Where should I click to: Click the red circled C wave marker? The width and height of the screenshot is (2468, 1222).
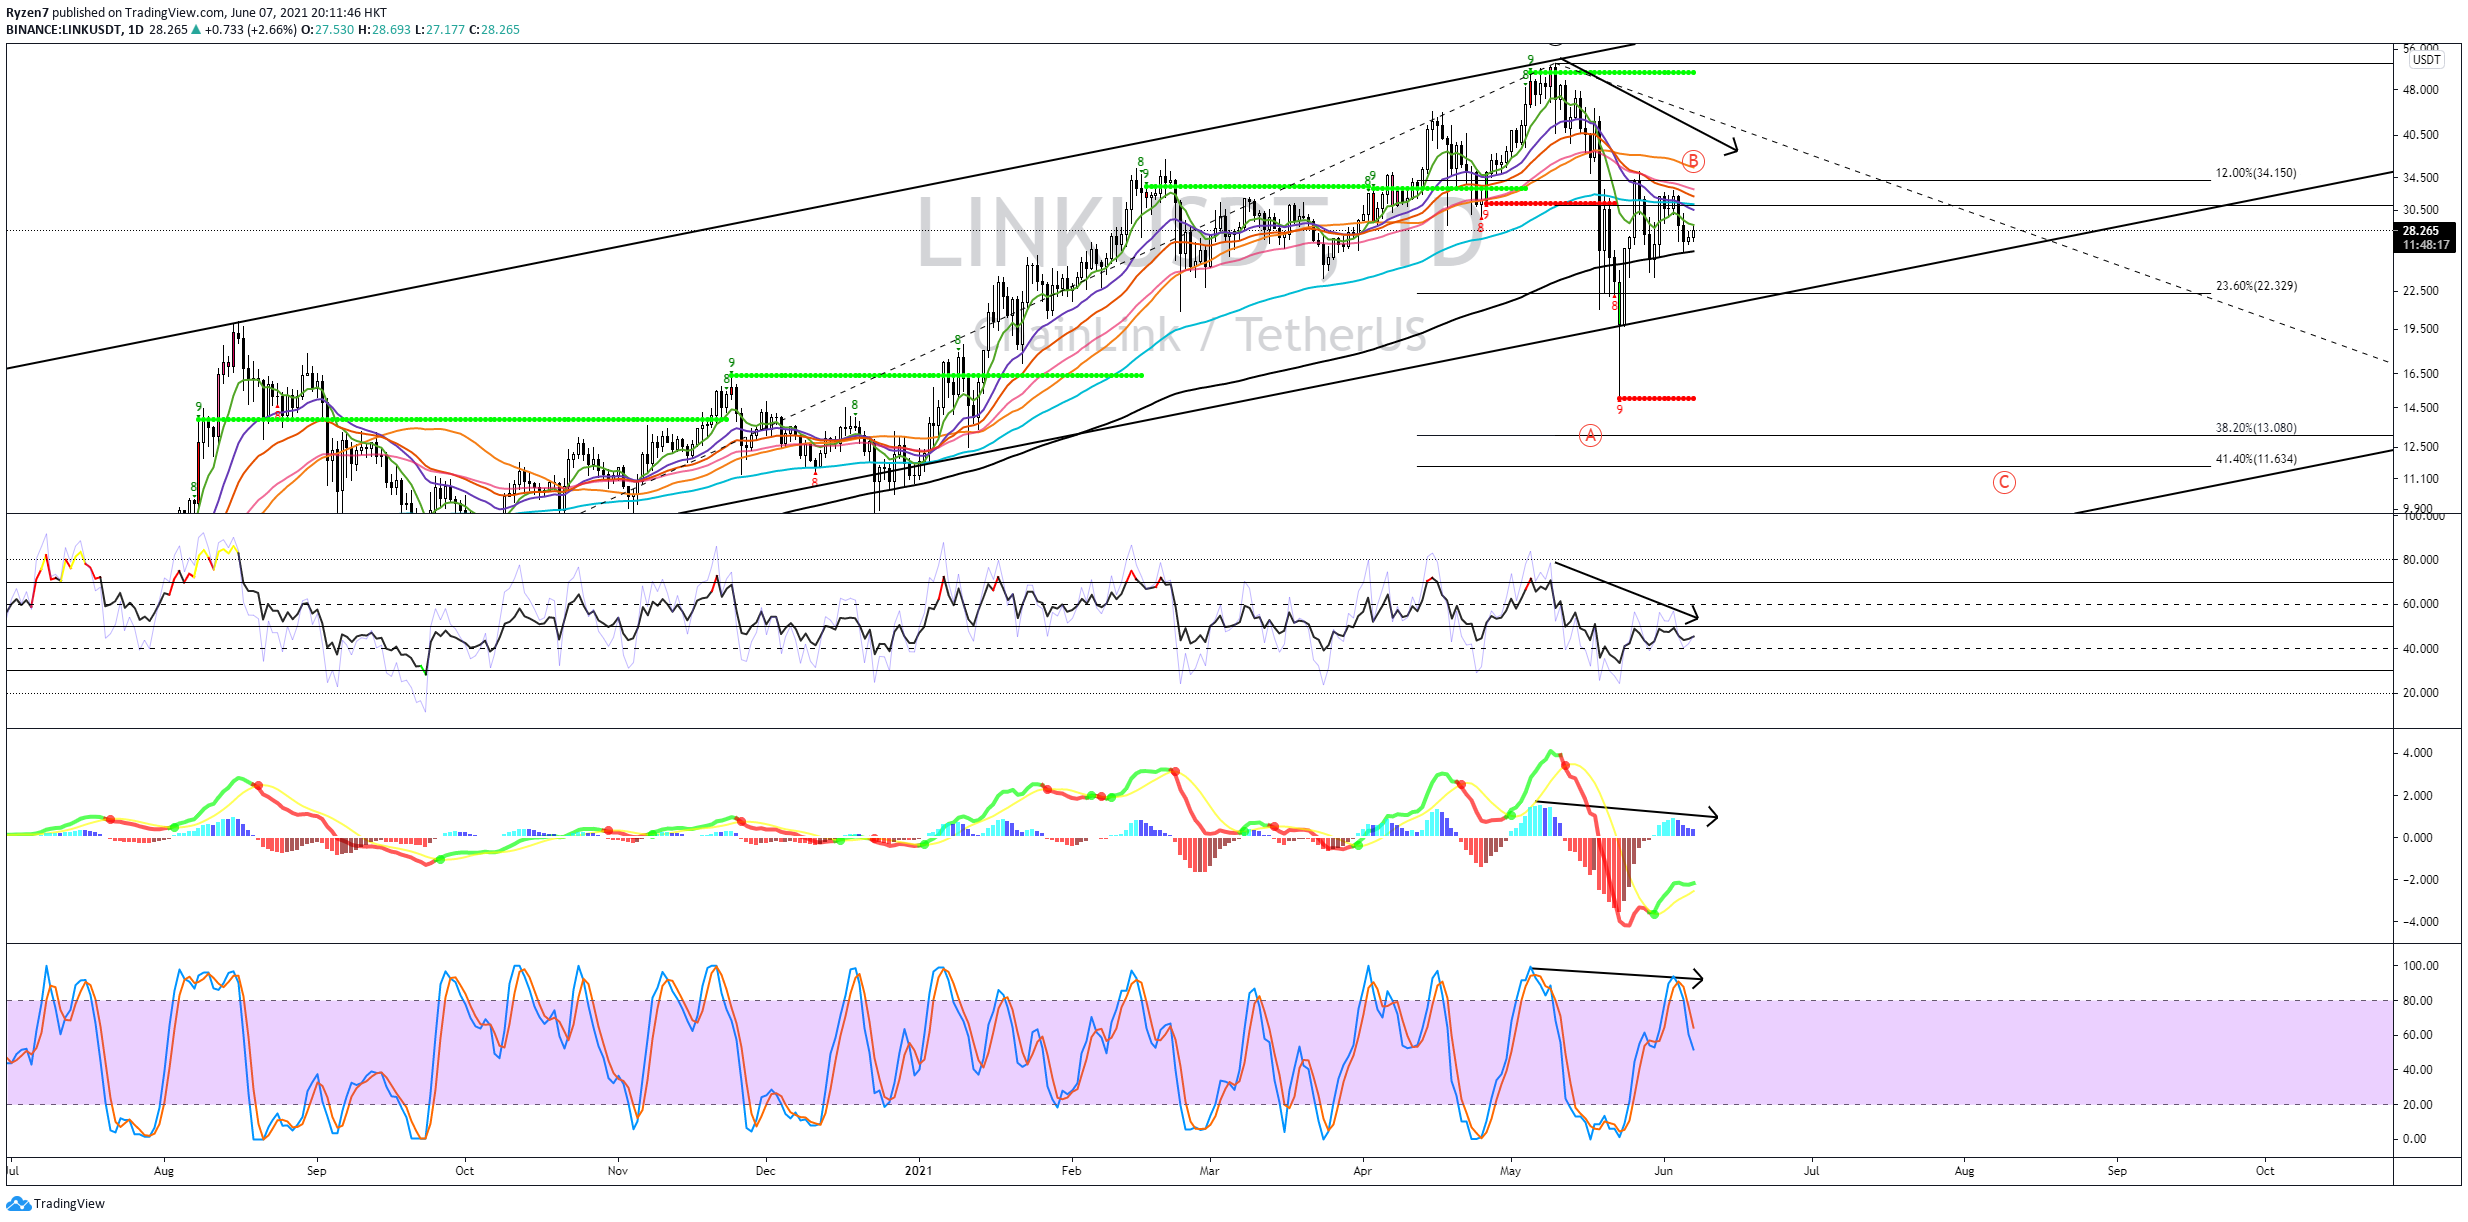pos(2004,482)
